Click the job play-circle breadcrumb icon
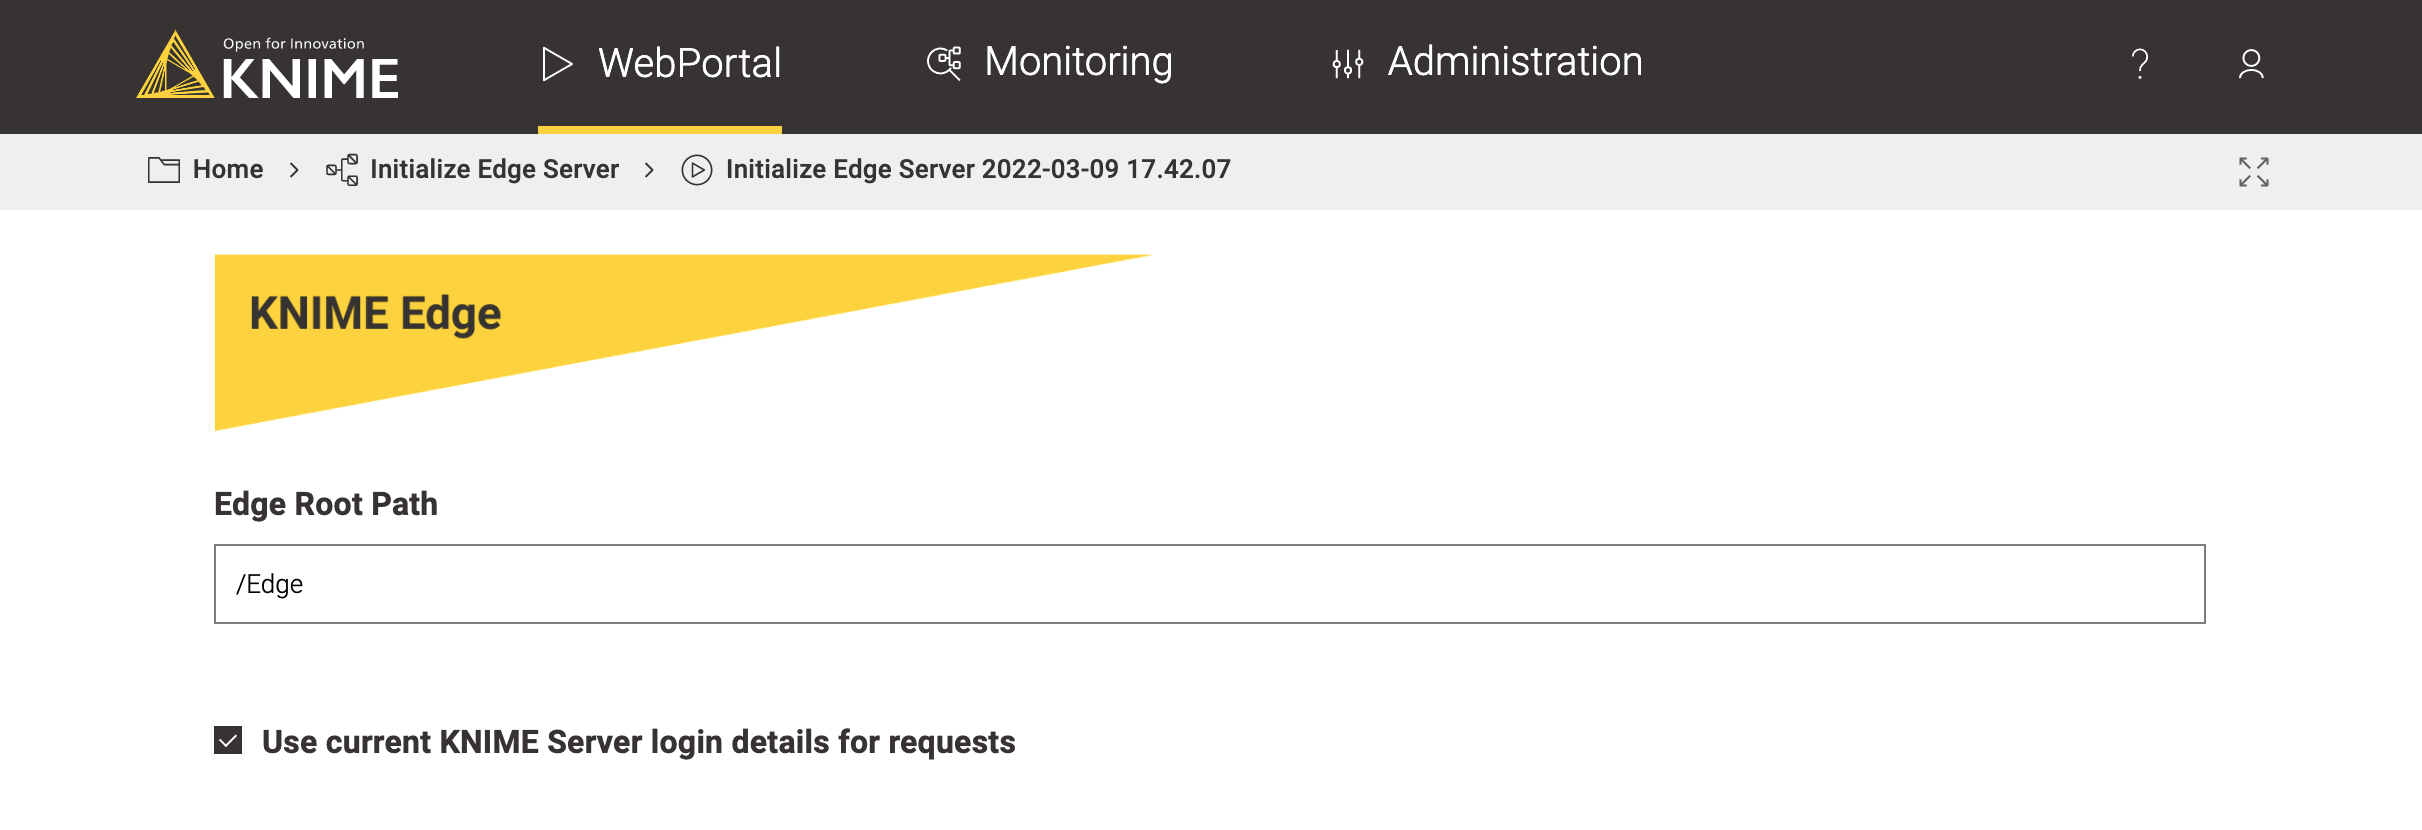This screenshot has width=2422, height=830. point(697,170)
